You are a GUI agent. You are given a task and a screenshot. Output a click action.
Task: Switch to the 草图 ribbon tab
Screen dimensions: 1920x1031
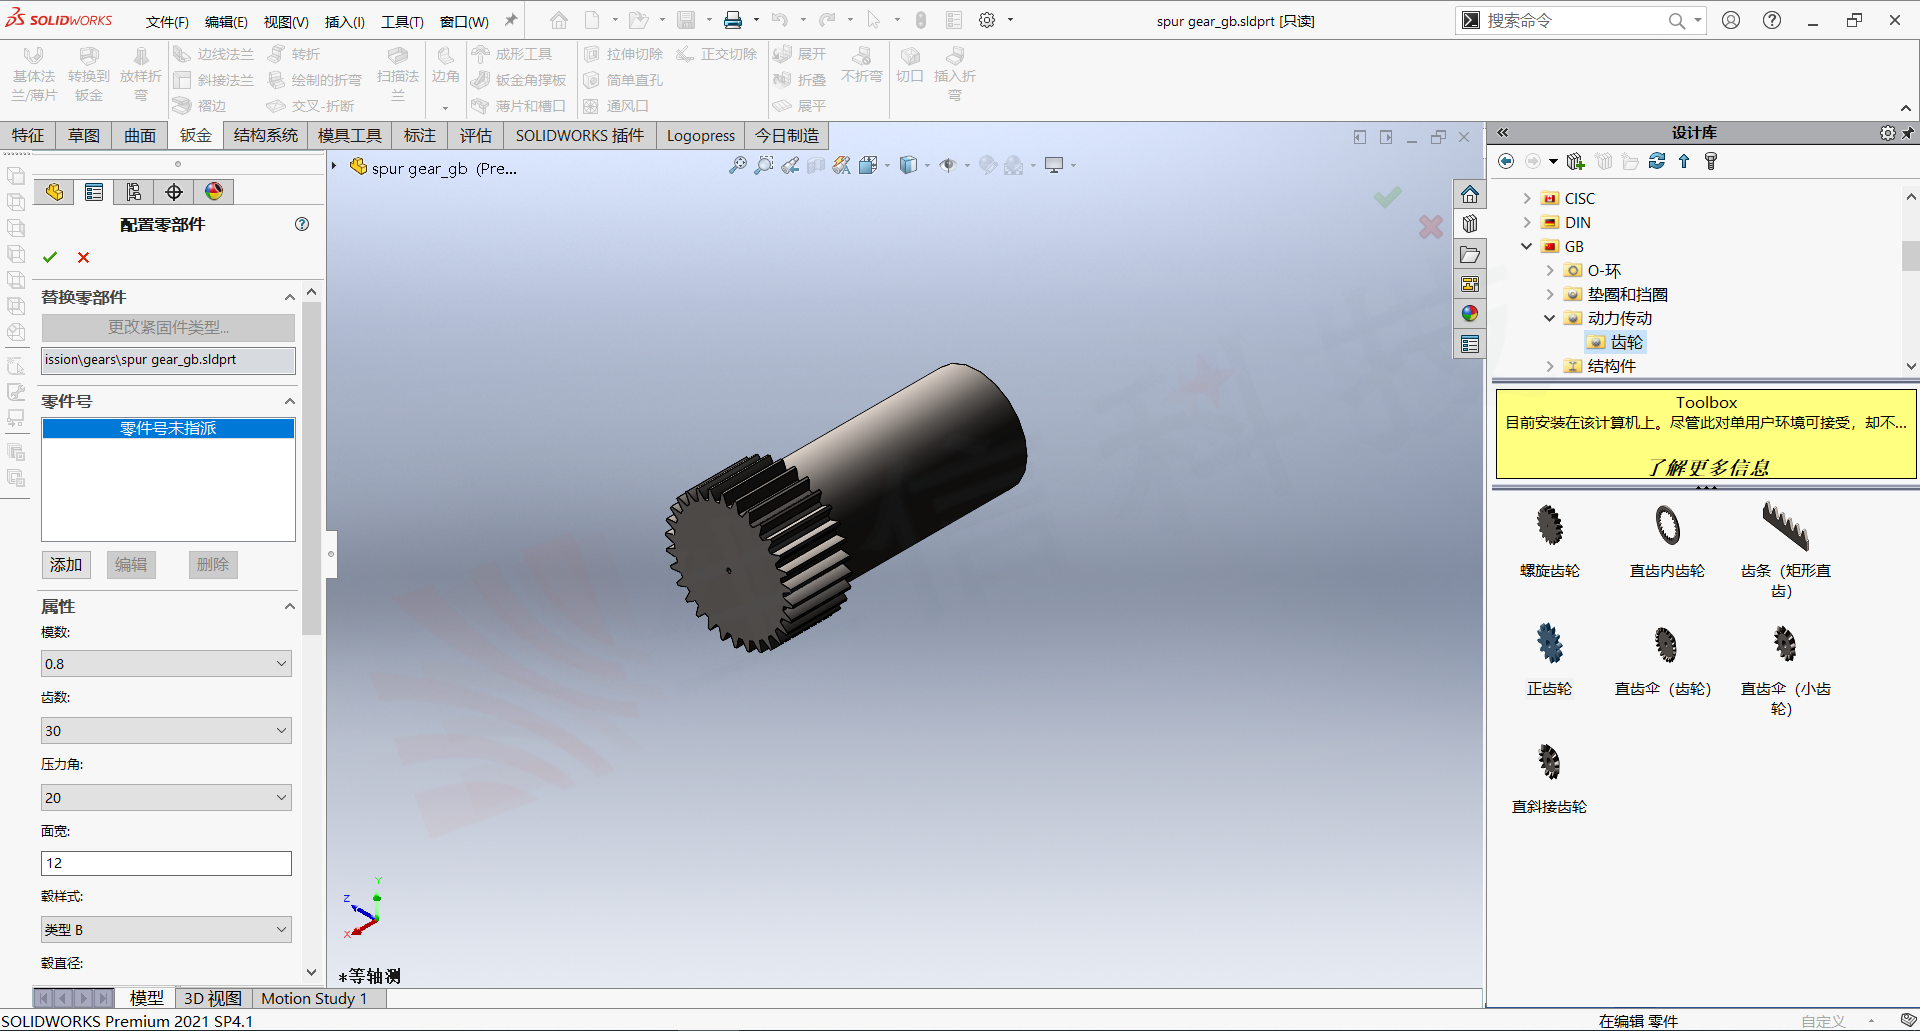tap(84, 135)
